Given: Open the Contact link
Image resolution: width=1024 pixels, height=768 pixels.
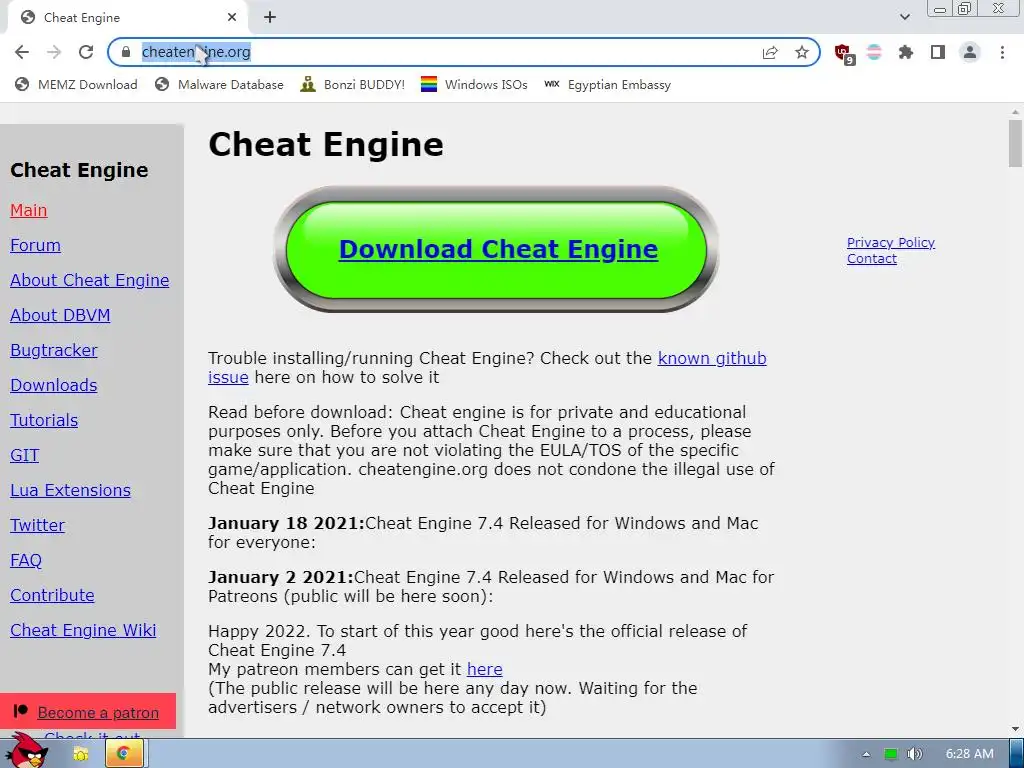Looking at the screenshot, I should 872,259.
